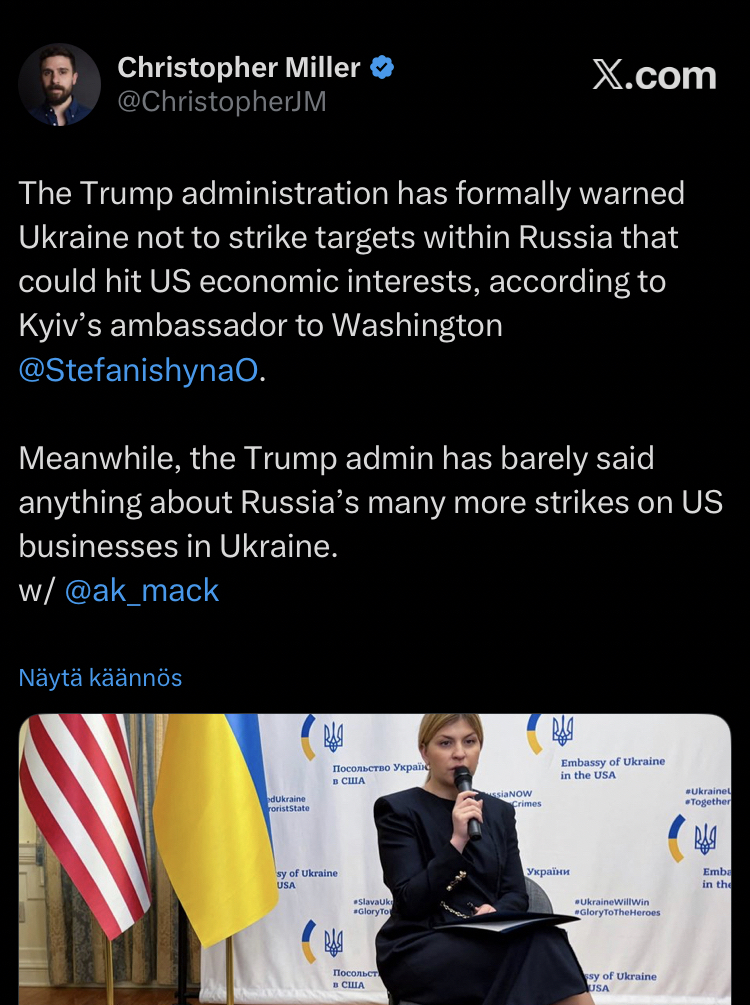The height and width of the screenshot is (1005, 750).
Task: Click the paragraph starting 'The Trump administration'
Action: [x=350, y=280]
